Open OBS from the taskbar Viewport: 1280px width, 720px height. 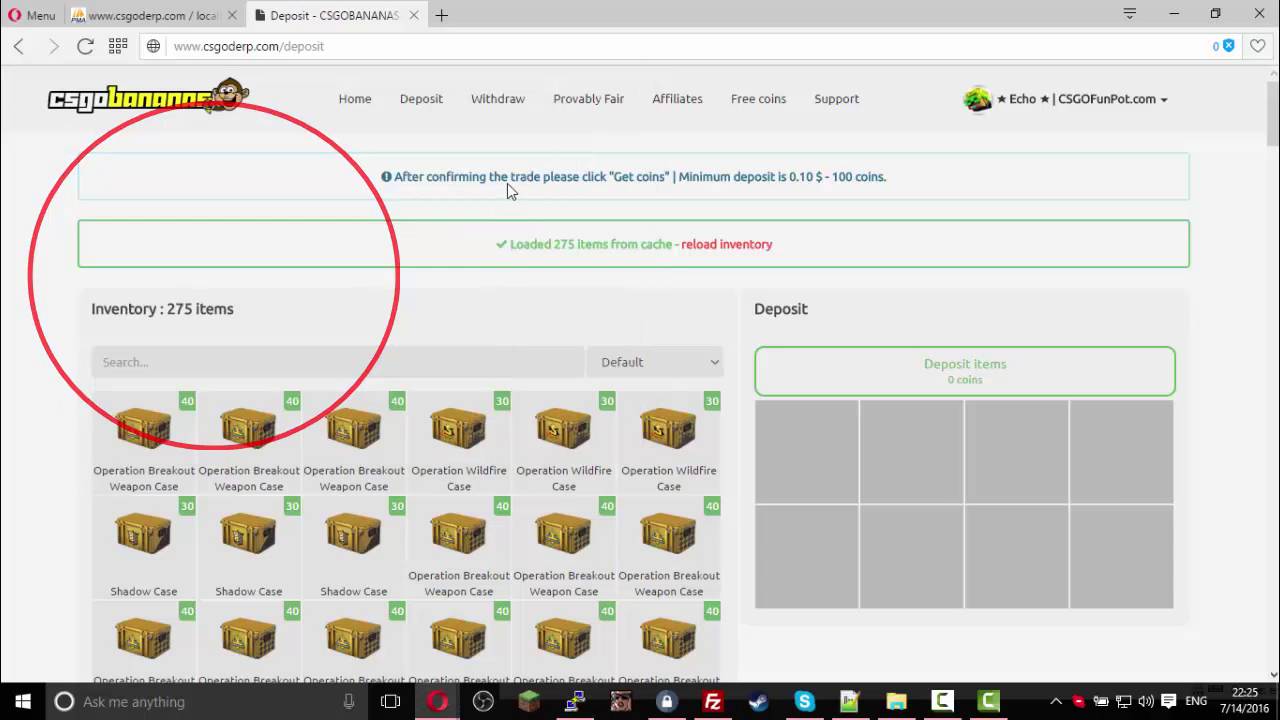point(483,701)
